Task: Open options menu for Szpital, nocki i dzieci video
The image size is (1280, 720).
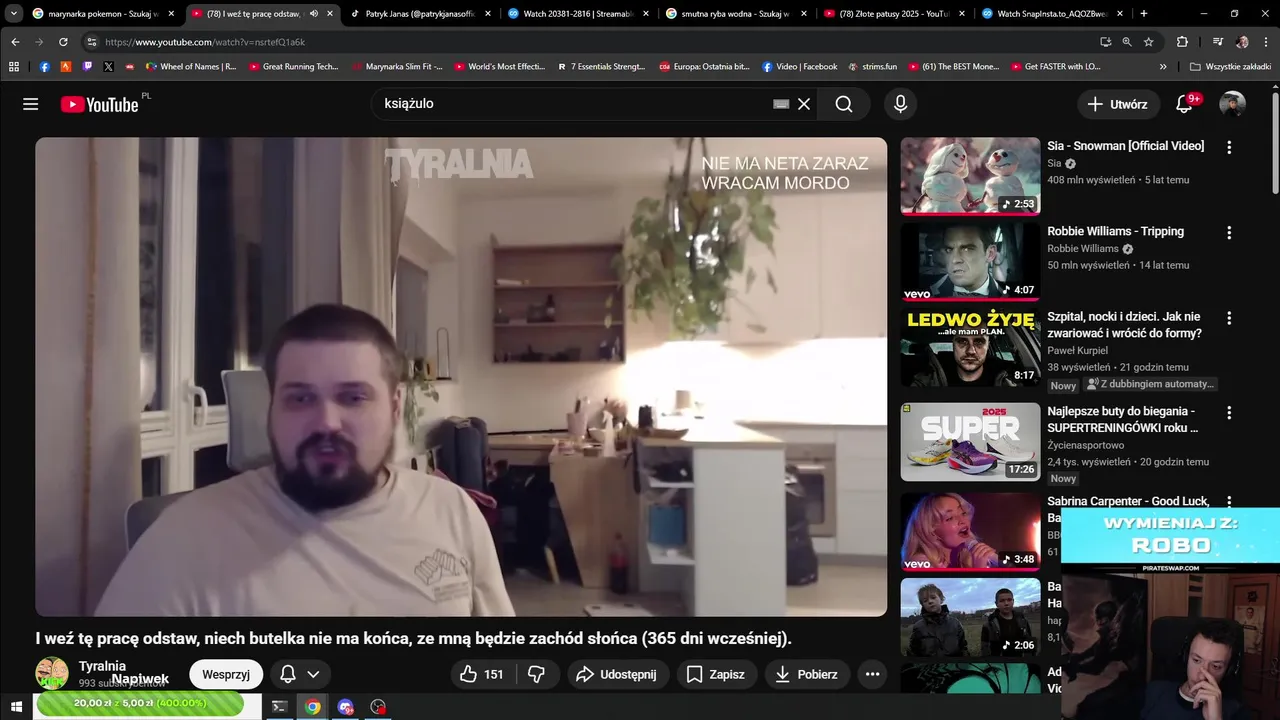Action: coord(1229,318)
